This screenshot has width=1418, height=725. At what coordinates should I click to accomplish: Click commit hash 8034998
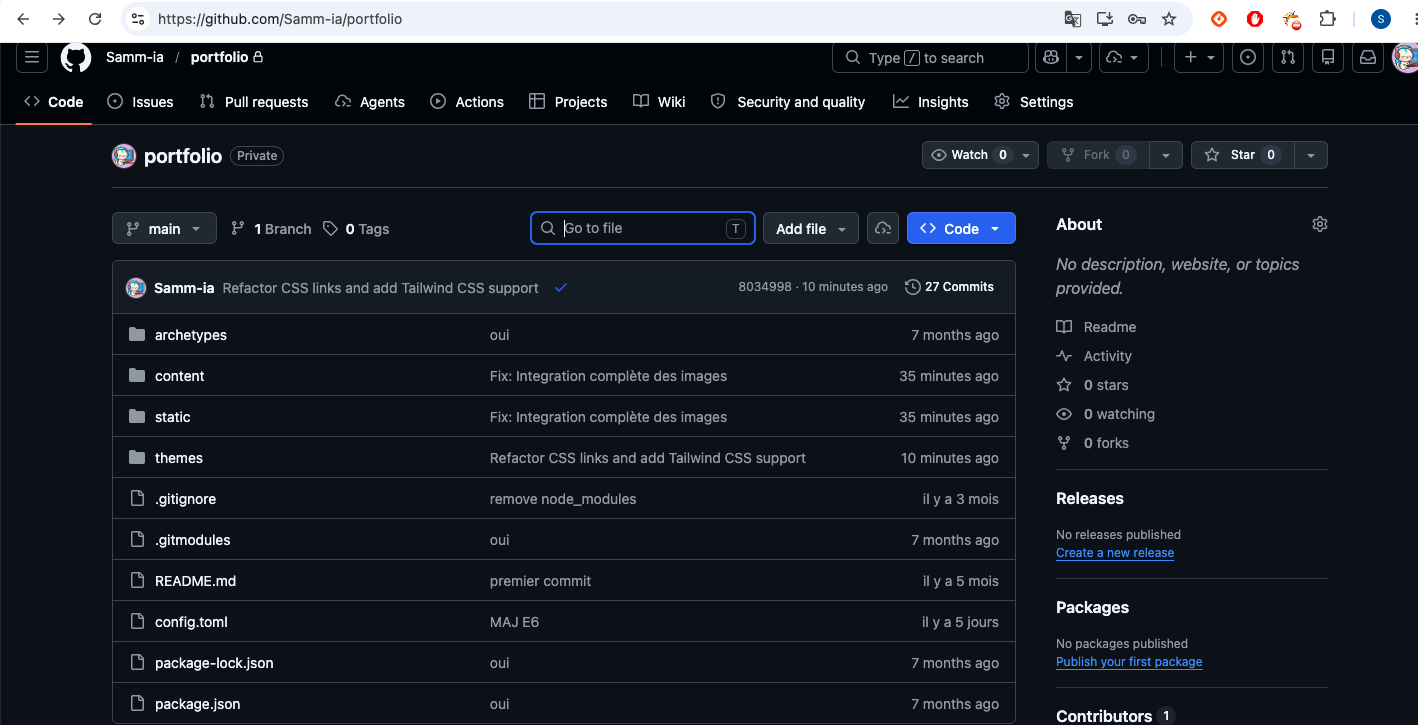(765, 287)
